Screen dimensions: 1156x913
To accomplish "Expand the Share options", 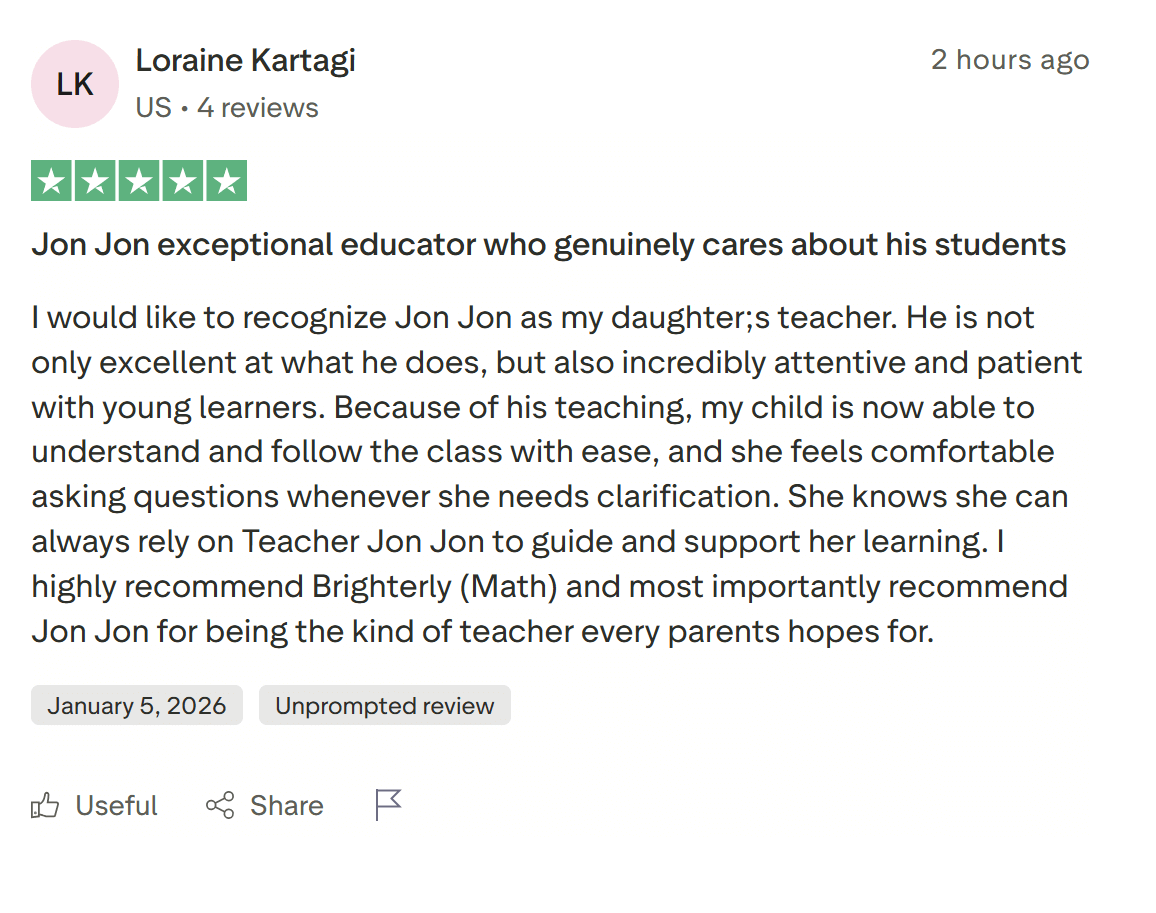I will click(x=264, y=805).
